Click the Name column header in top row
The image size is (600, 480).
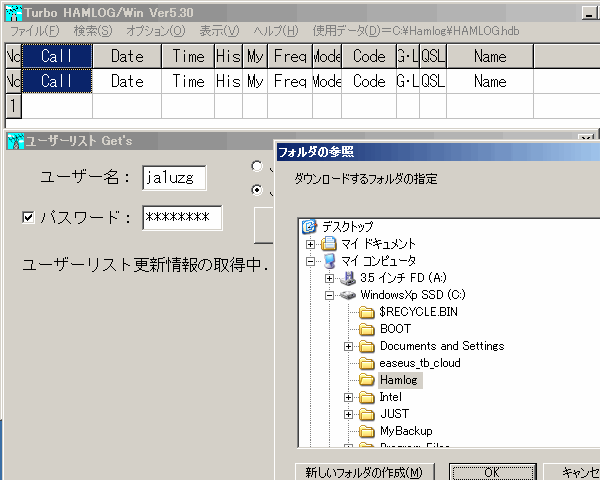(x=490, y=56)
